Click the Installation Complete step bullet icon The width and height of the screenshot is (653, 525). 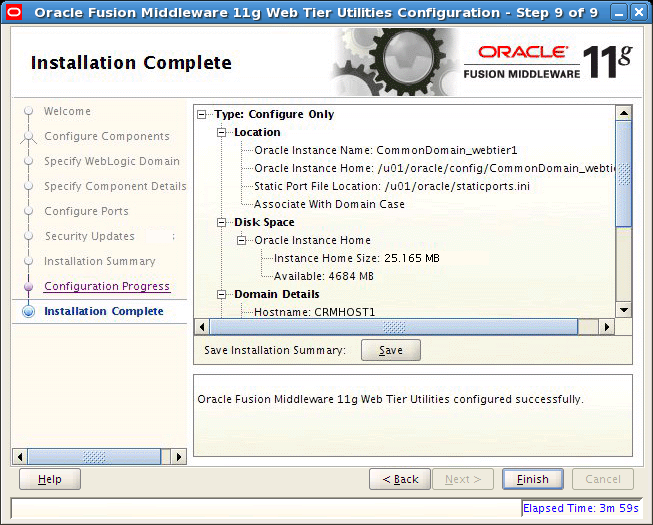(28, 311)
